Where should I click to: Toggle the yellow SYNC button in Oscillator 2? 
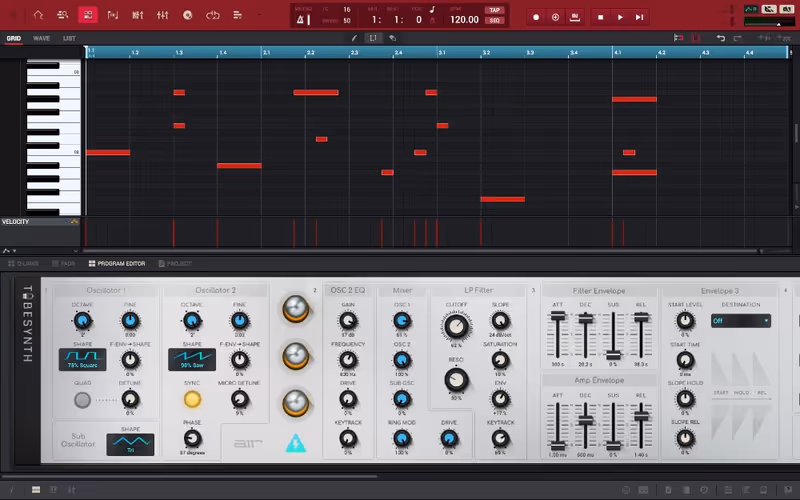tap(192, 399)
